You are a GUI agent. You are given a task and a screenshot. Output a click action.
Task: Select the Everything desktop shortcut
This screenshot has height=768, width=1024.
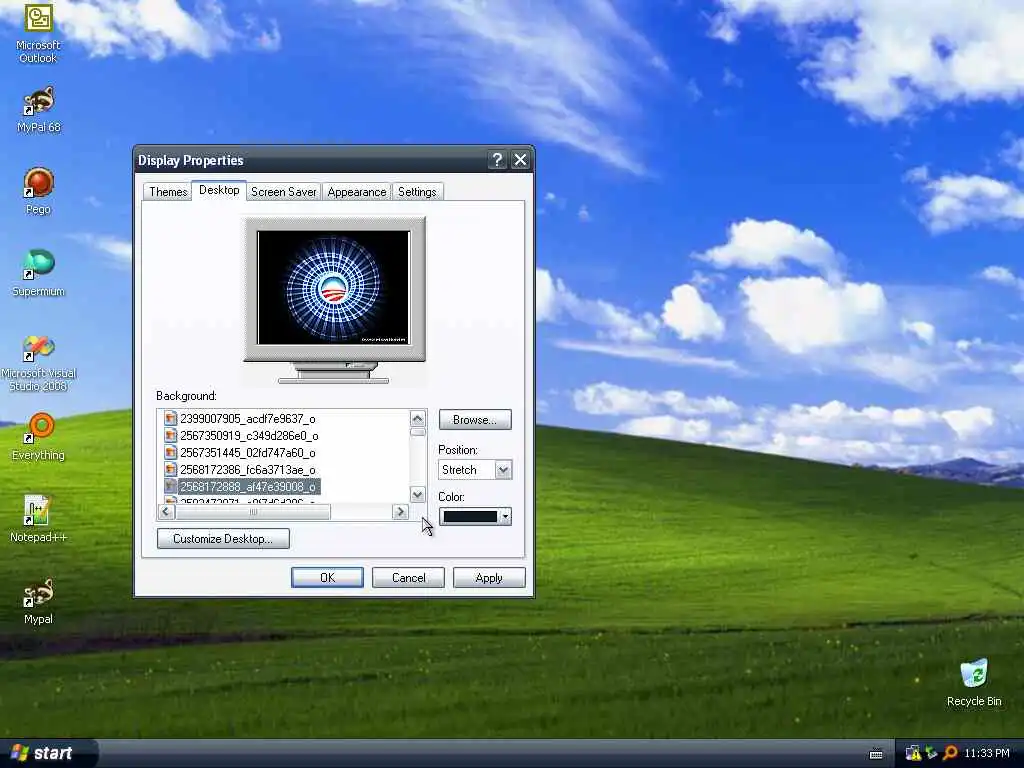click(38, 437)
